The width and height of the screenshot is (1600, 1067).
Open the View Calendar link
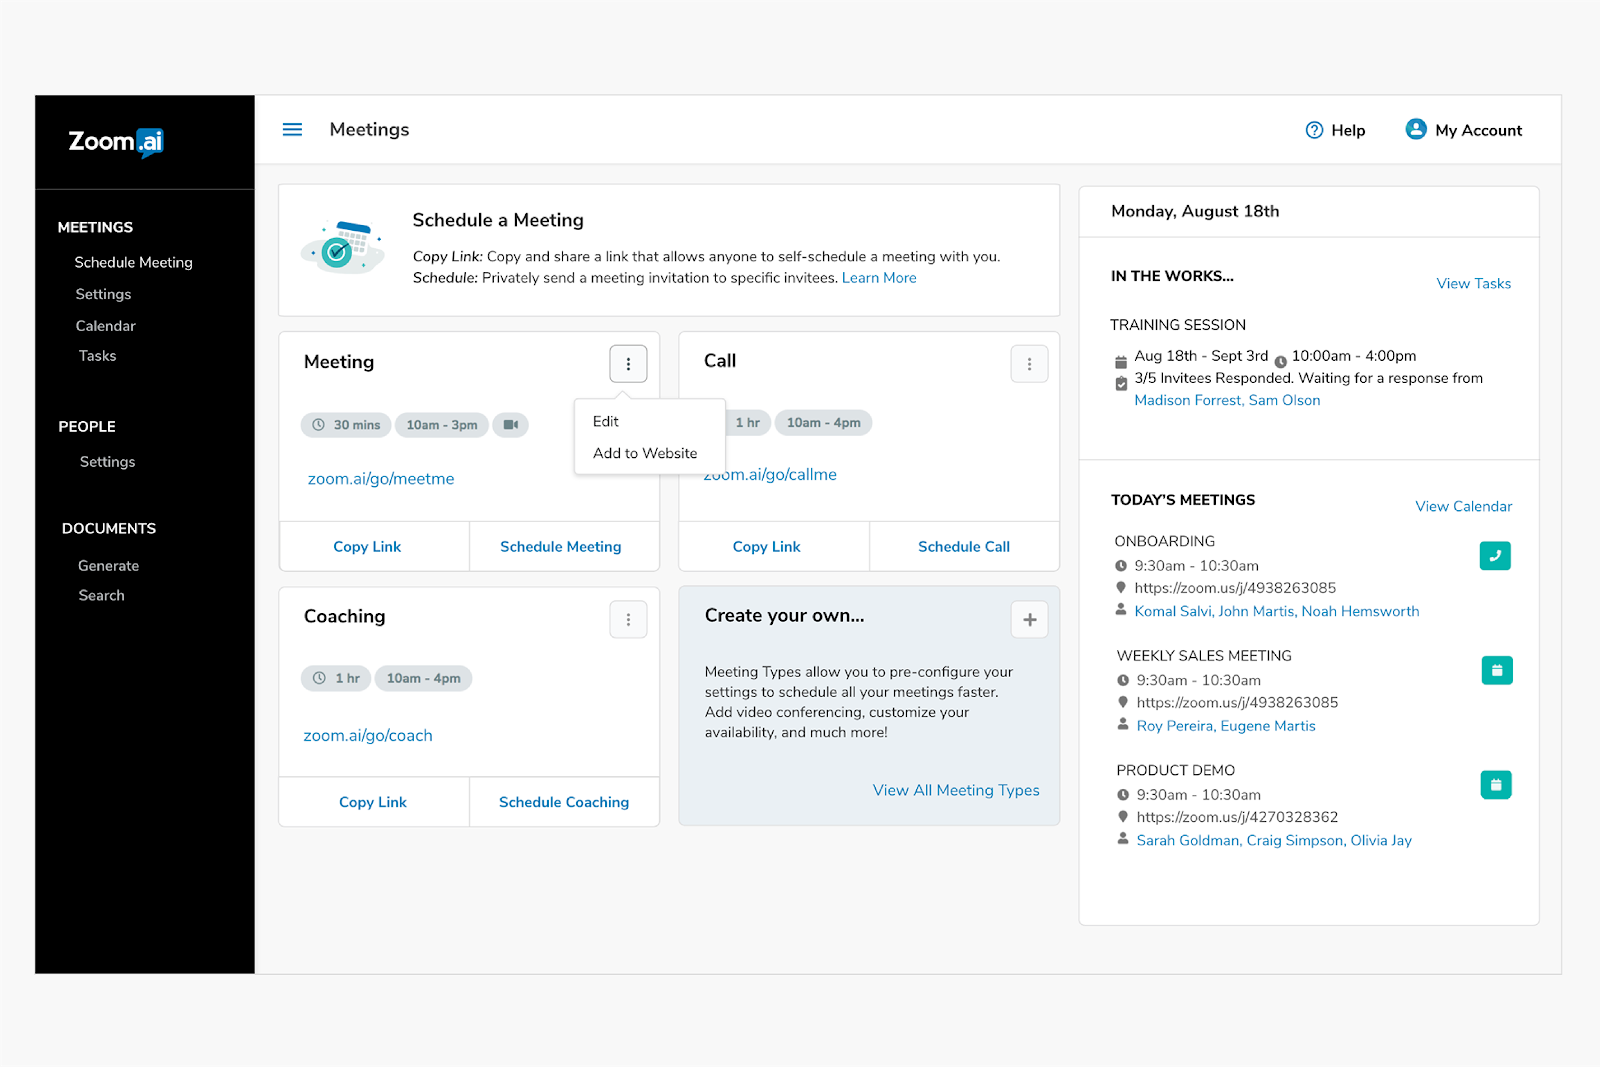(1463, 507)
